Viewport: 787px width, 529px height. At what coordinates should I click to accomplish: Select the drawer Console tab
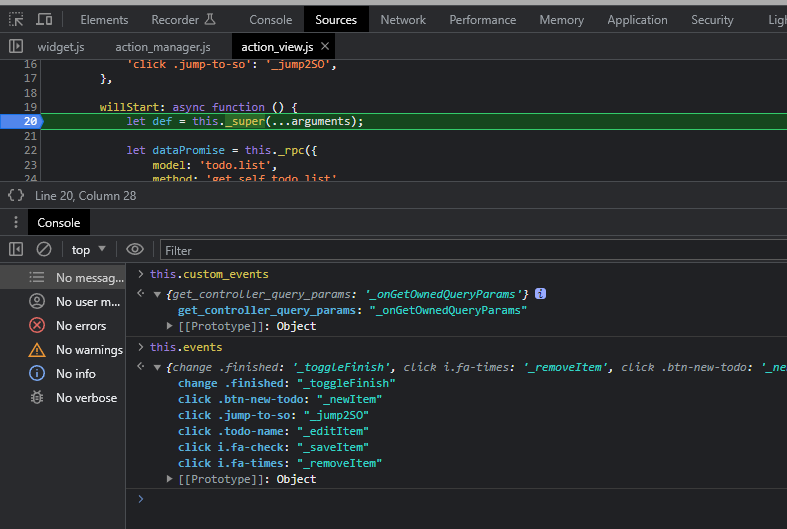coord(59,222)
